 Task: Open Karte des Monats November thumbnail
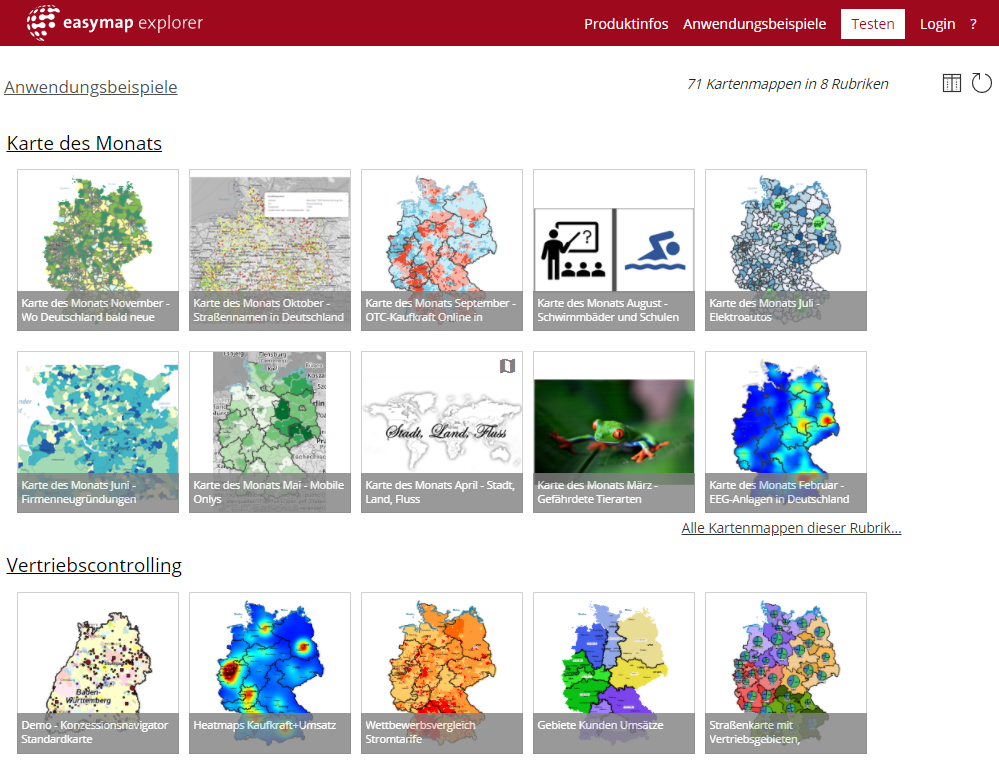click(98, 249)
